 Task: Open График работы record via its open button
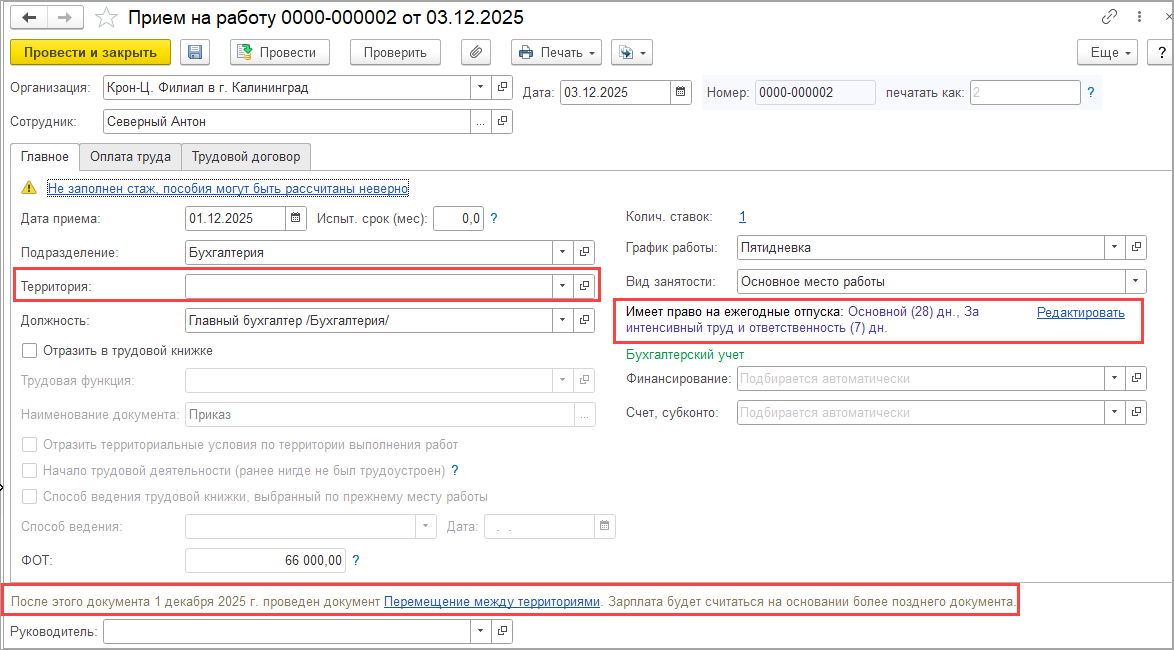1137,246
